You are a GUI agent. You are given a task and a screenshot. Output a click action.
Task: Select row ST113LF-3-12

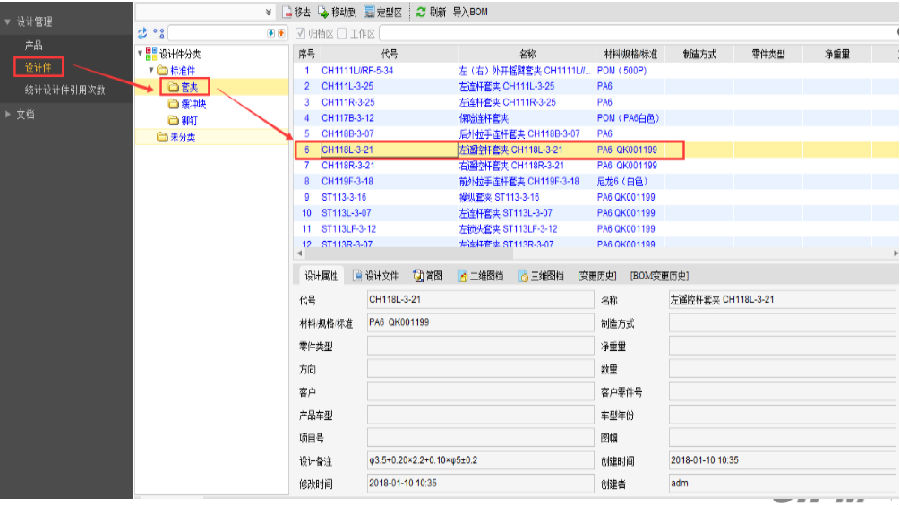pyautogui.click(x=596, y=229)
